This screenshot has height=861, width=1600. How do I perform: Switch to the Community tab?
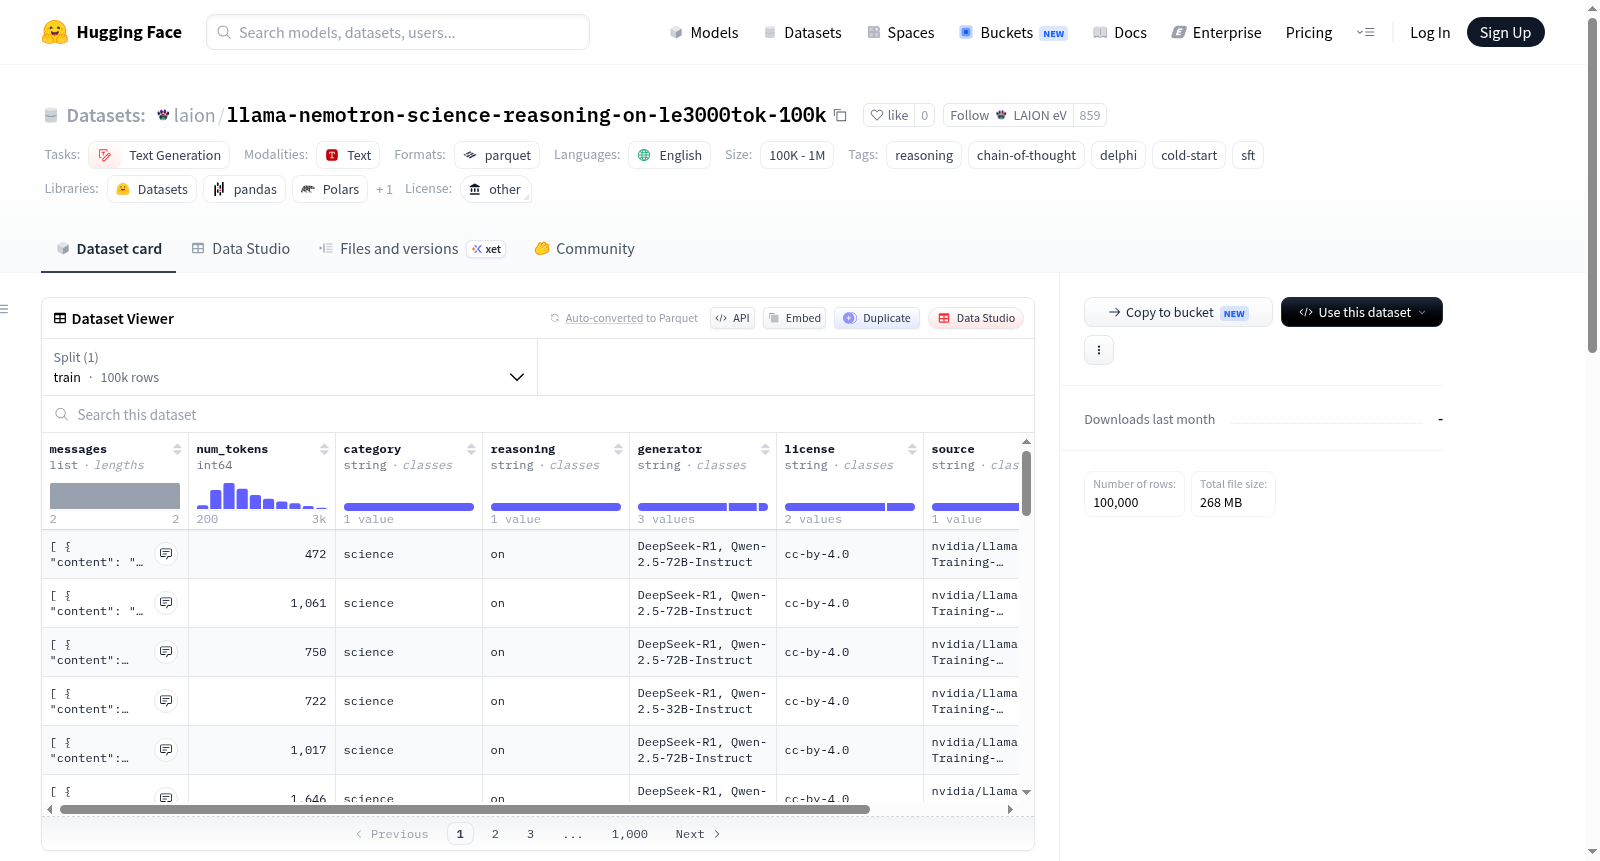(584, 249)
